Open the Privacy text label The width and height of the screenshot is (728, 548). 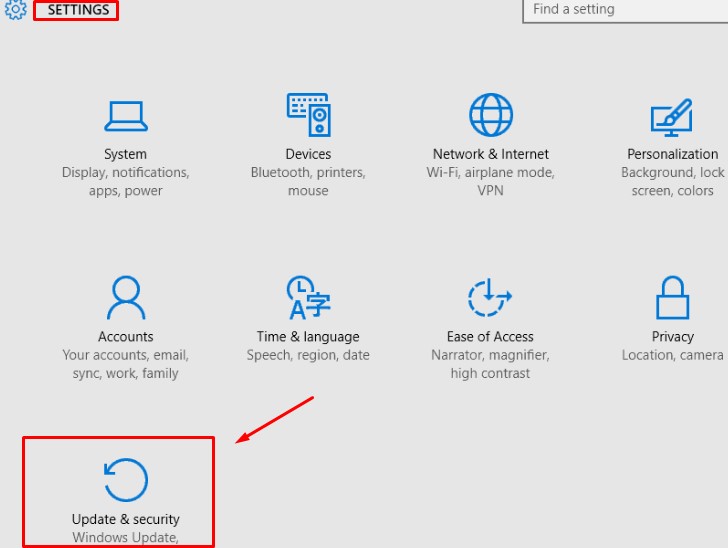pos(672,337)
